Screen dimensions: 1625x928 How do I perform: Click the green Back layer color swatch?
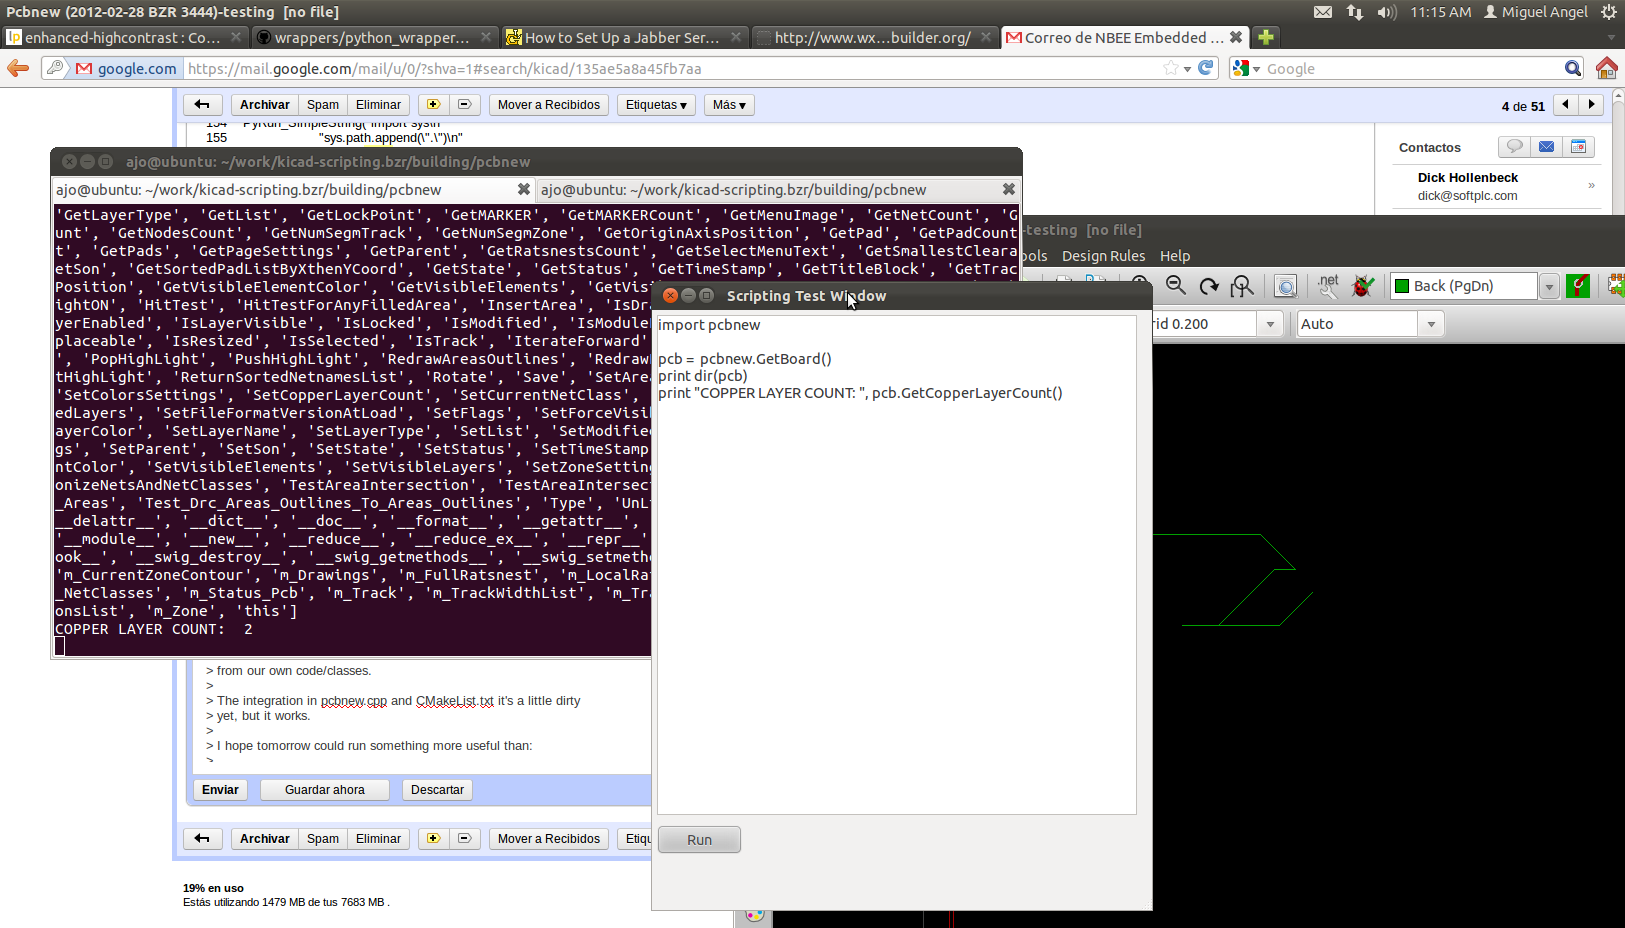[x=1402, y=286]
